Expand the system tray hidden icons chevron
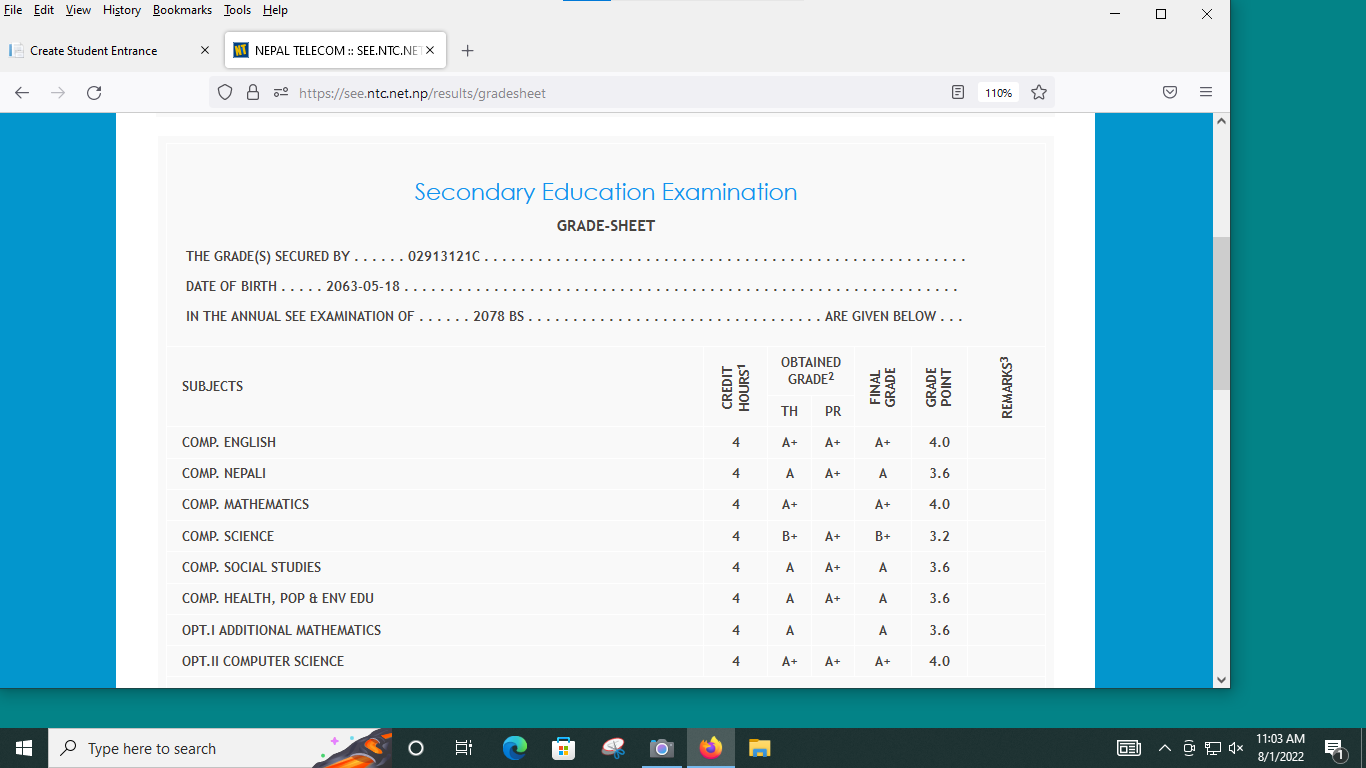The width and height of the screenshot is (1366, 768). tap(1164, 748)
